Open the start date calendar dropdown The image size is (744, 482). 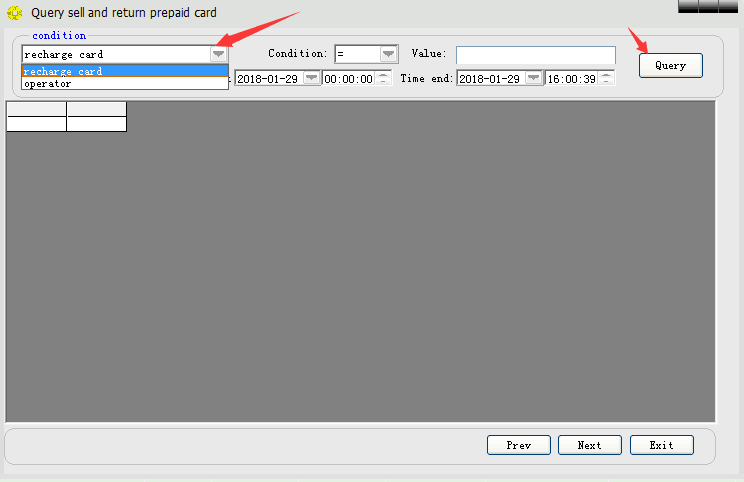[311, 78]
